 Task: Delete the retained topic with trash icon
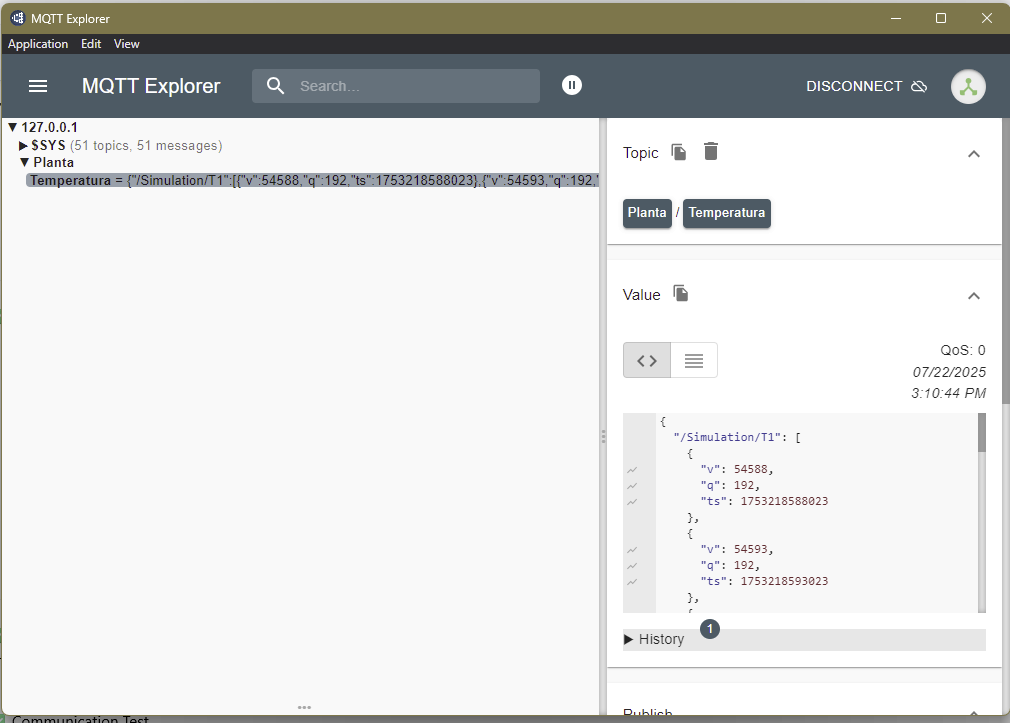pos(710,151)
